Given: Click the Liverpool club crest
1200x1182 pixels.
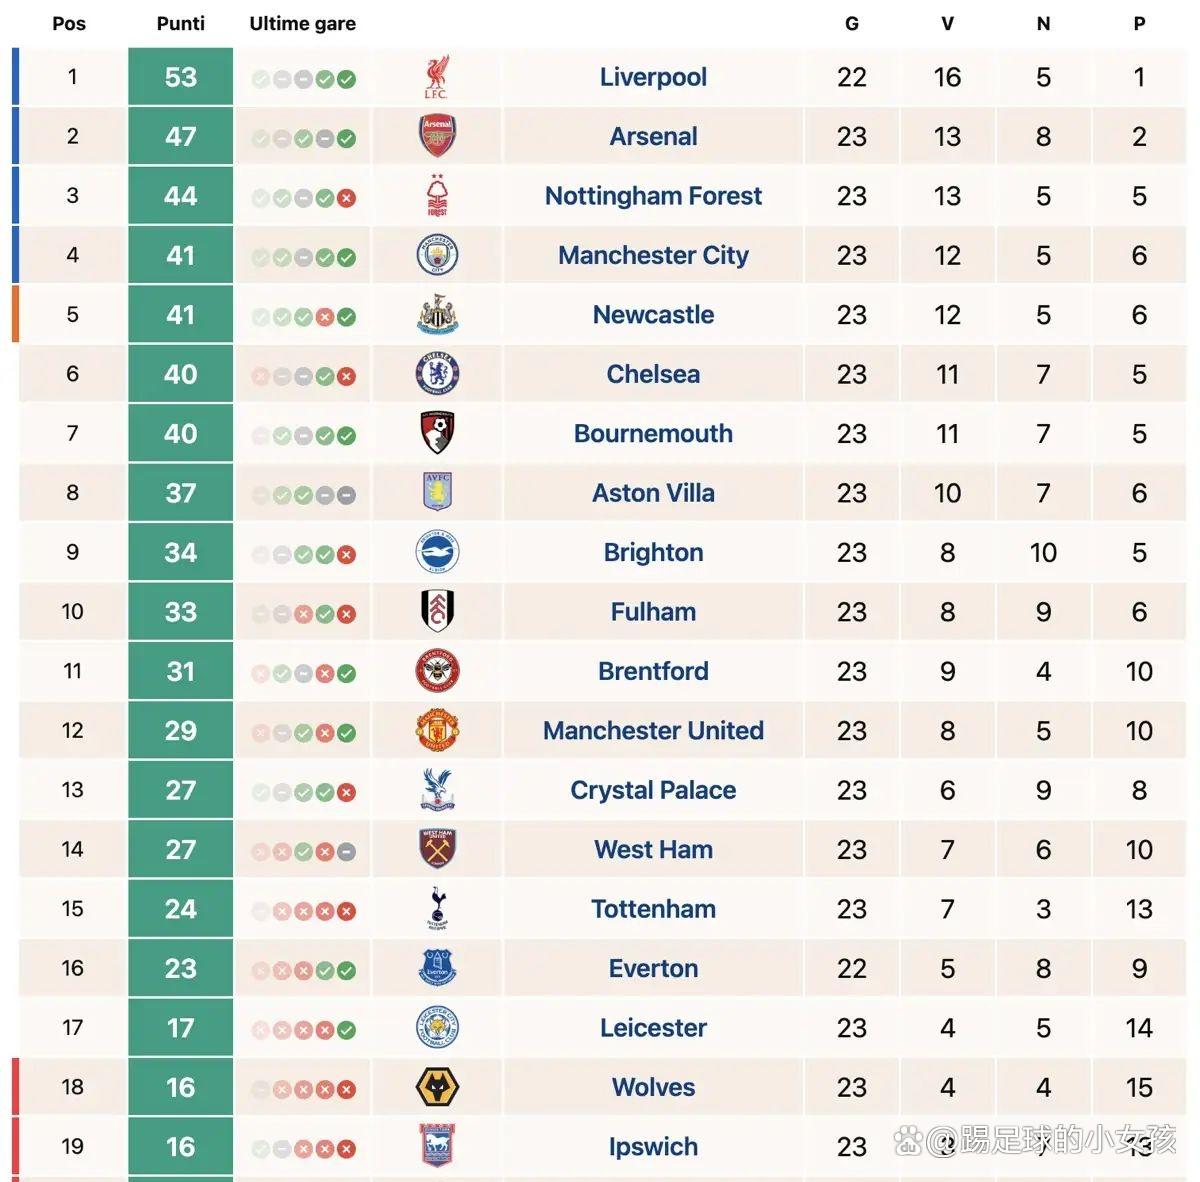Looking at the screenshot, I should (436, 77).
